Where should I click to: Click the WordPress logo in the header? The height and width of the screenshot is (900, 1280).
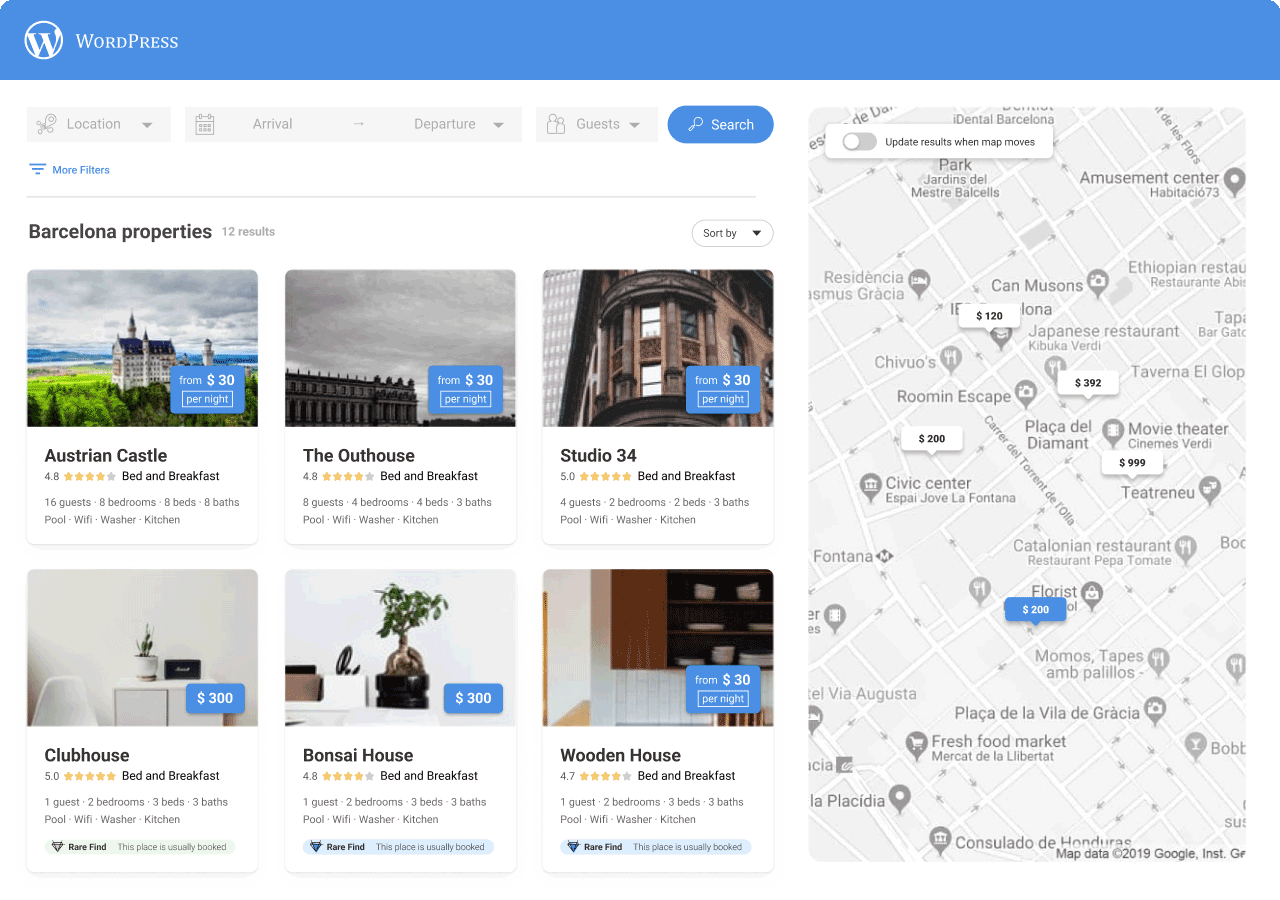point(43,40)
